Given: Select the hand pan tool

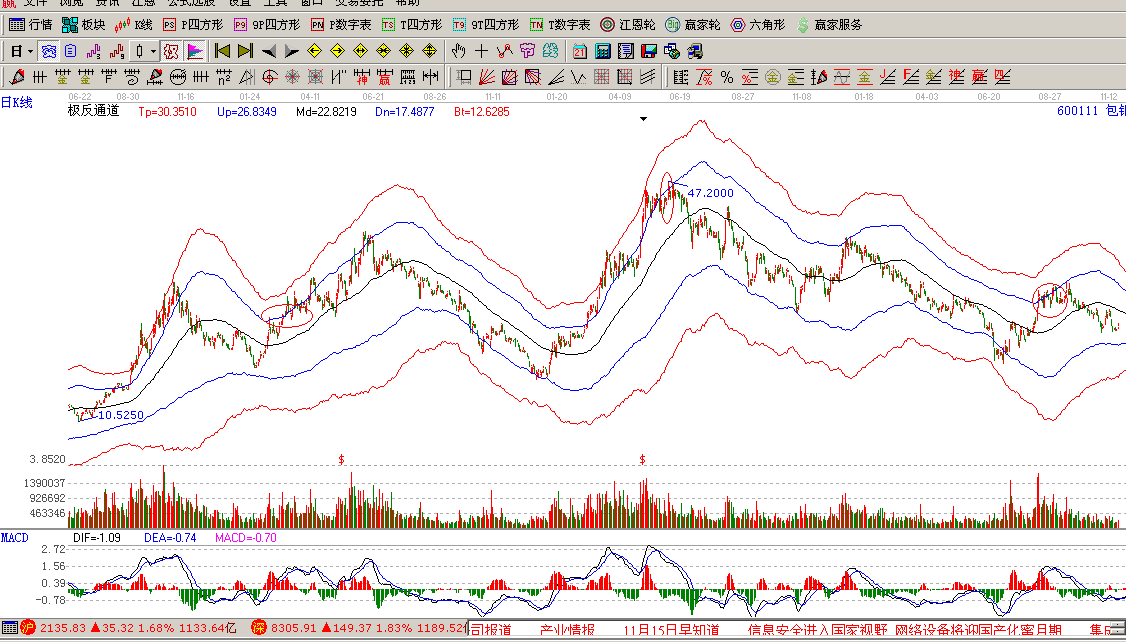Looking at the screenshot, I should click(459, 51).
